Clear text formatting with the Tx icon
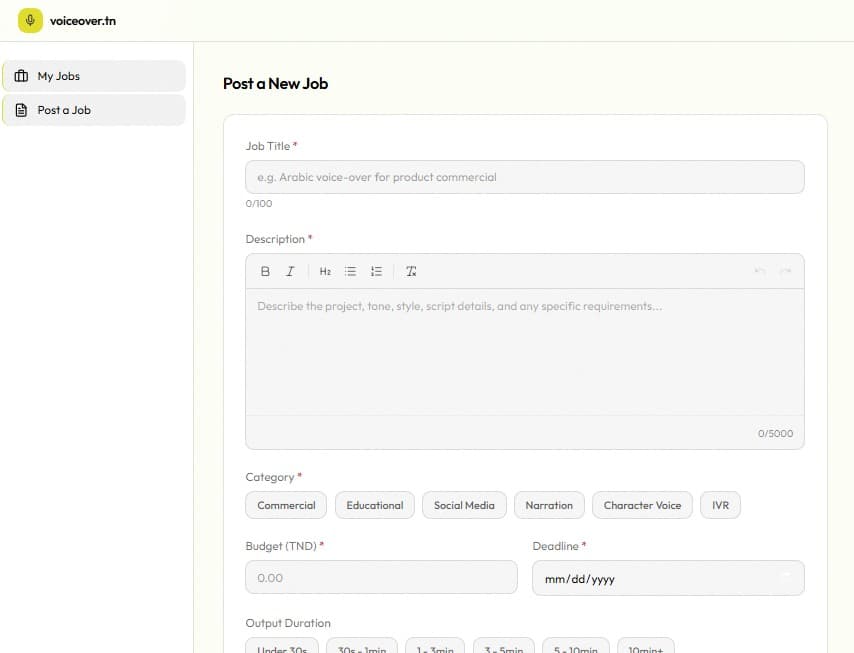 410,270
